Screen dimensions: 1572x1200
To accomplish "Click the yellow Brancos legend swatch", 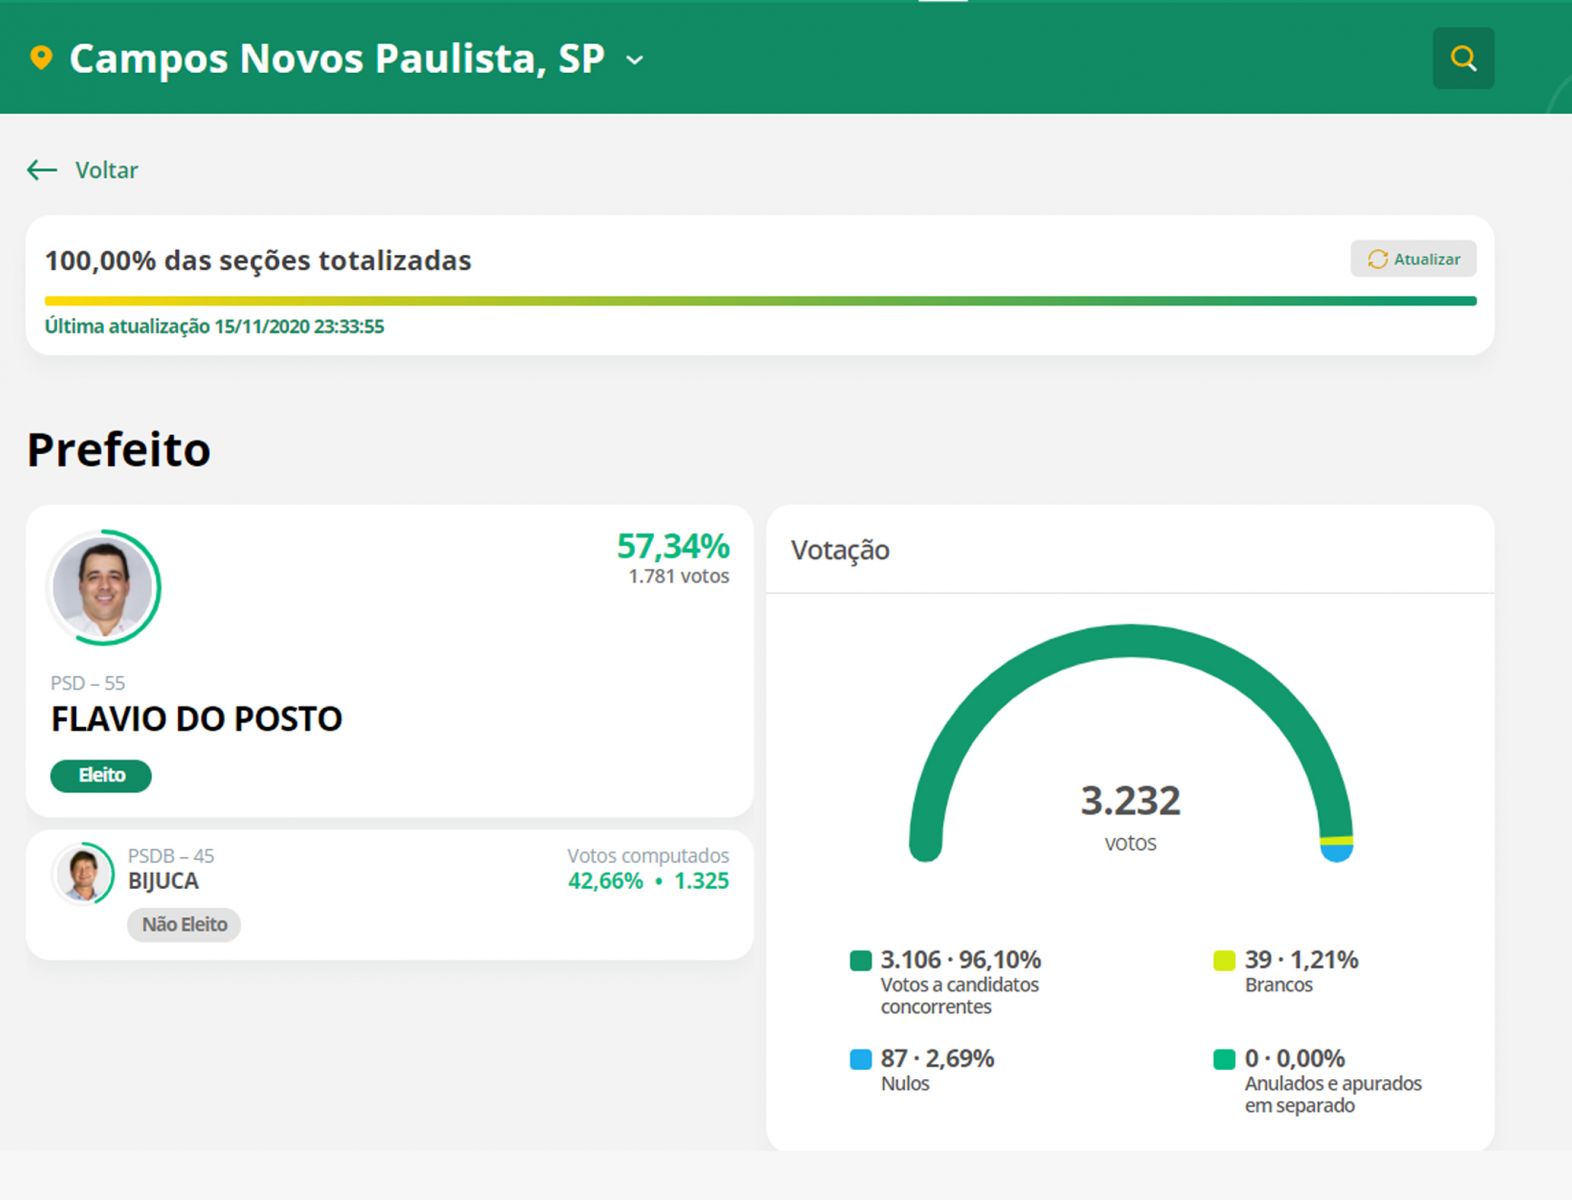I will pyautogui.click(x=1224, y=961).
